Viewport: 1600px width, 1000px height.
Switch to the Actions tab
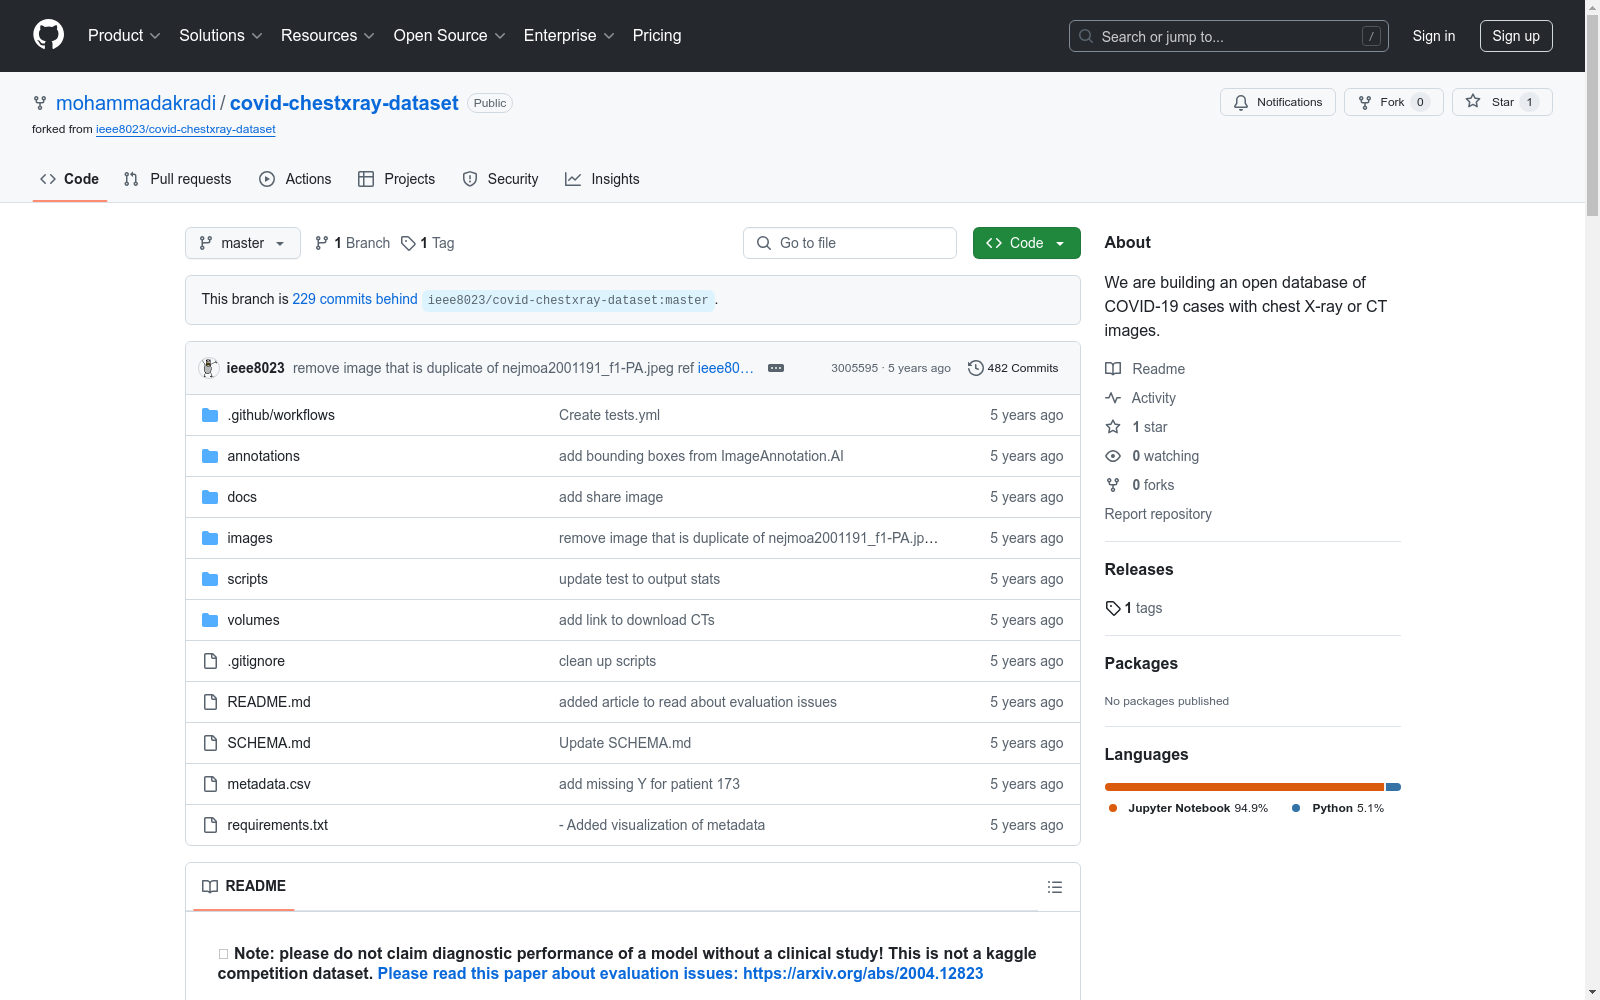click(x=295, y=179)
